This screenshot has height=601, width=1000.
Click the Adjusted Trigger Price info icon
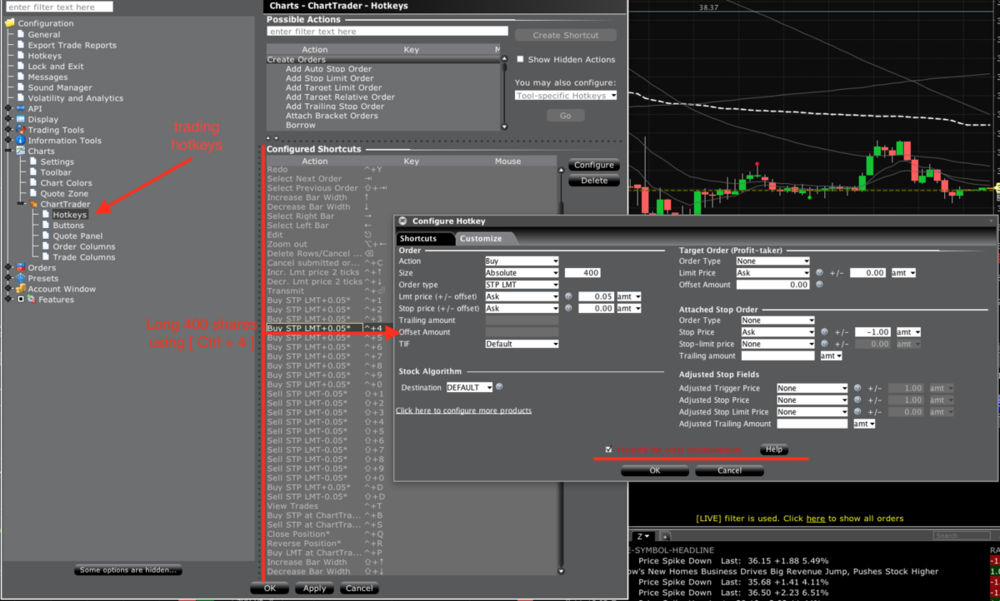[858, 388]
